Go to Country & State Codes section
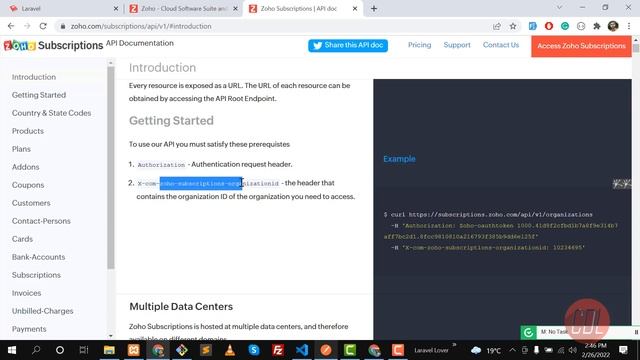Image resolution: width=640 pixels, height=360 pixels. [x=51, y=113]
